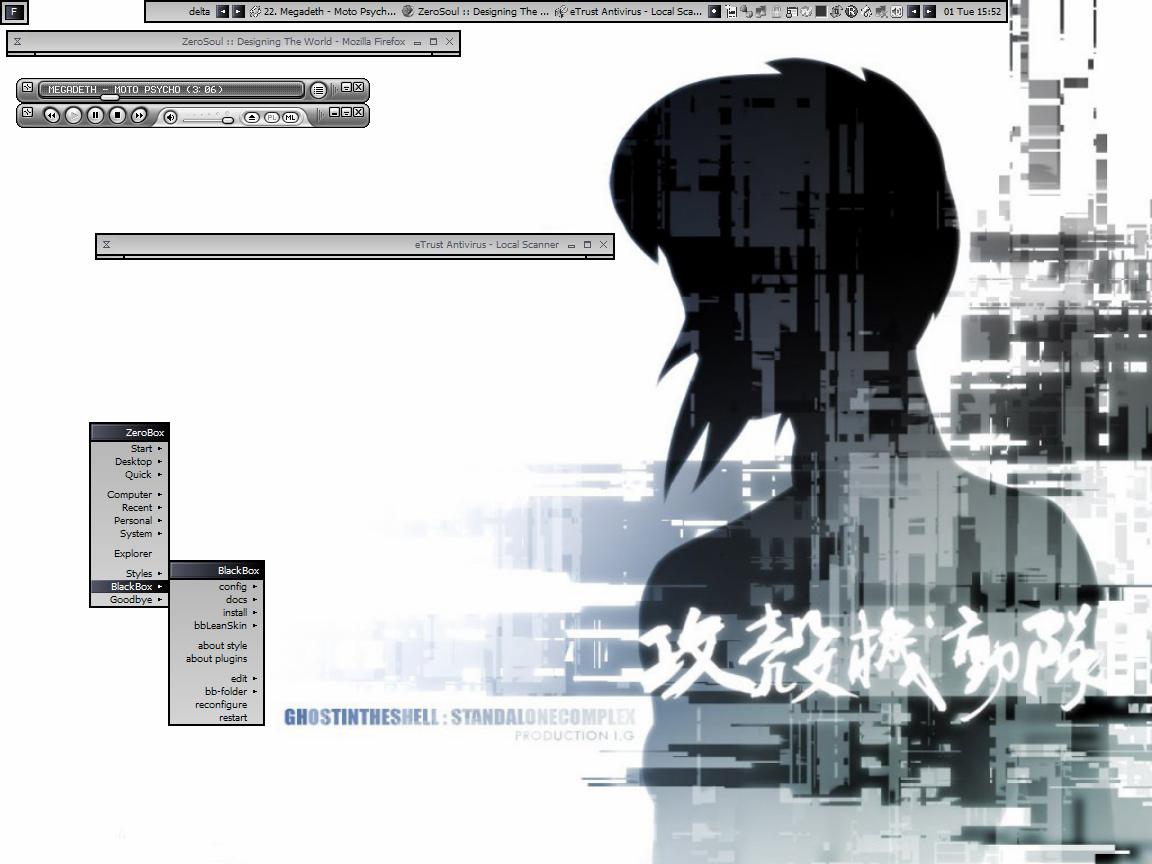Image resolution: width=1152 pixels, height=864 pixels.
Task: Choose restart in the BlackBox menu
Action: [217, 718]
